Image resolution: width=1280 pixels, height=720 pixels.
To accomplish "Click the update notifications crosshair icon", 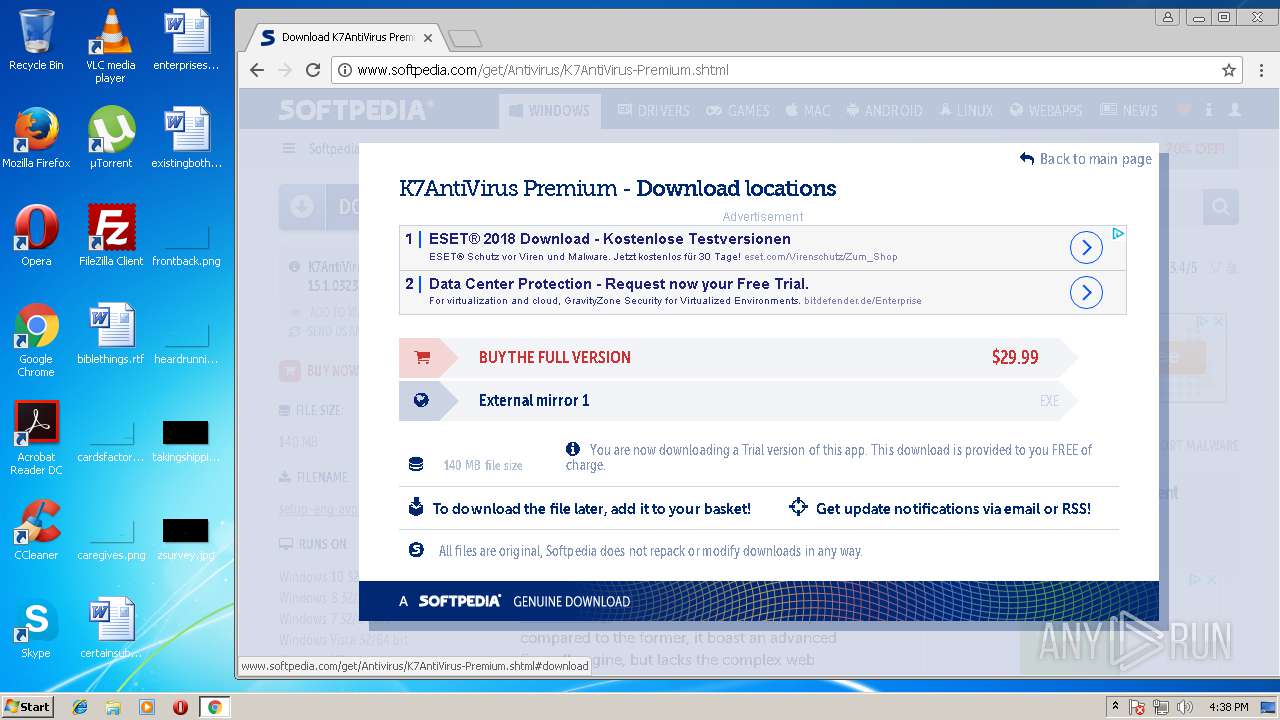I will [798, 507].
